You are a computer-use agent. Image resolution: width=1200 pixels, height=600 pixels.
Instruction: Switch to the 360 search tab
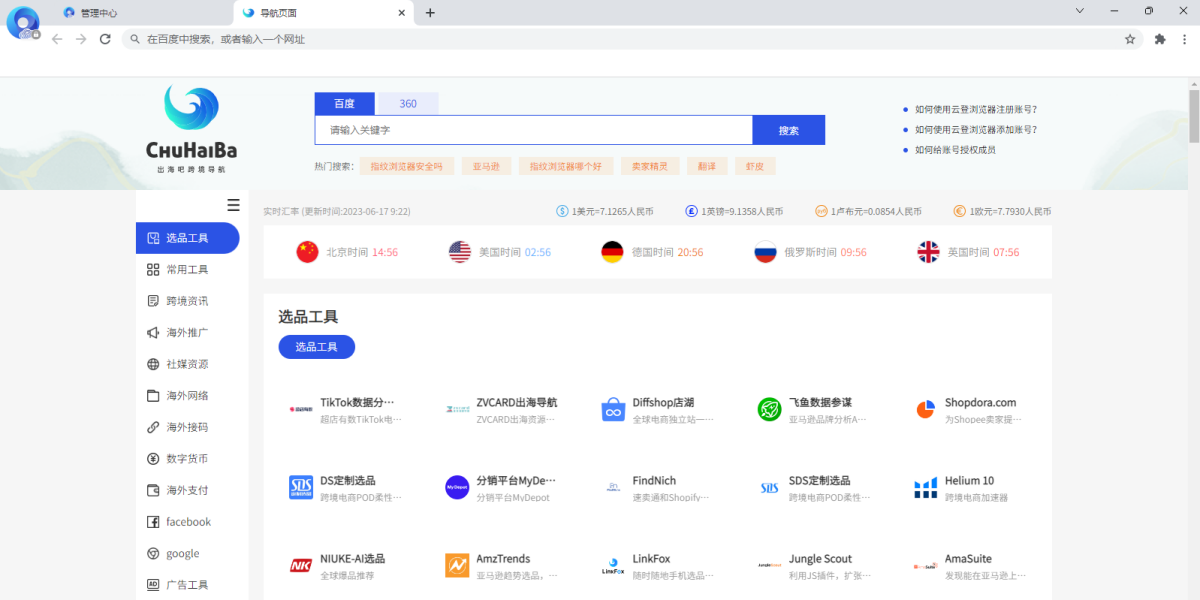[x=408, y=103]
